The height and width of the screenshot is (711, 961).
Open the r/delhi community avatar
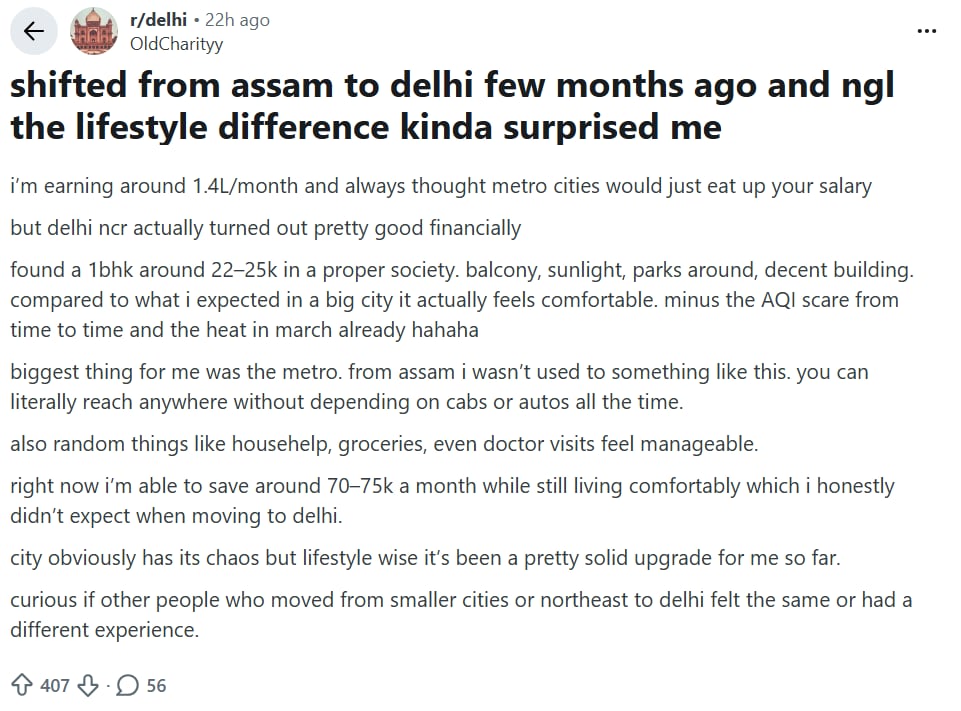(x=94, y=31)
